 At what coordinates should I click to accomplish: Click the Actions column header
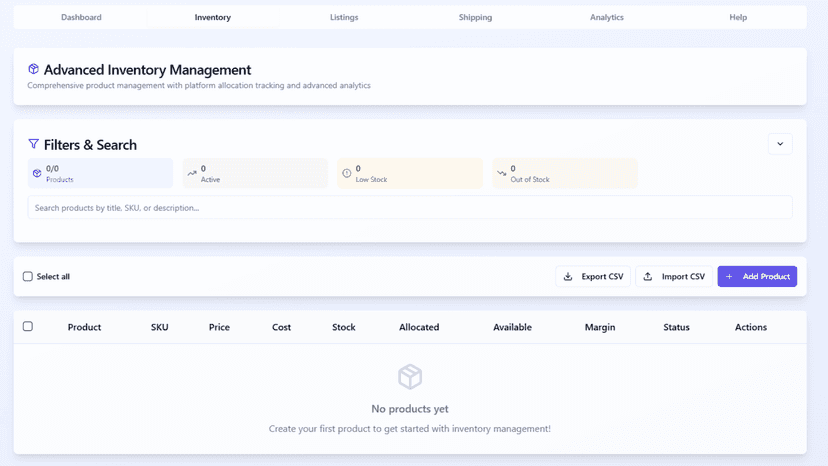pyautogui.click(x=751, y=327)
